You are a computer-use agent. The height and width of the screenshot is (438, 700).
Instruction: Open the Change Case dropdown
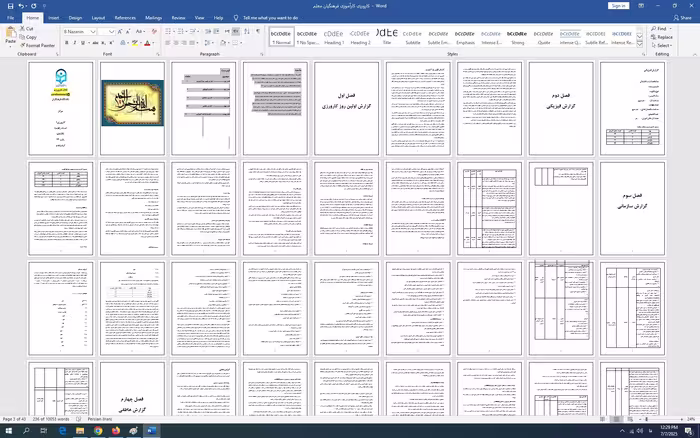pyautogui.click(x=140, y=32)
